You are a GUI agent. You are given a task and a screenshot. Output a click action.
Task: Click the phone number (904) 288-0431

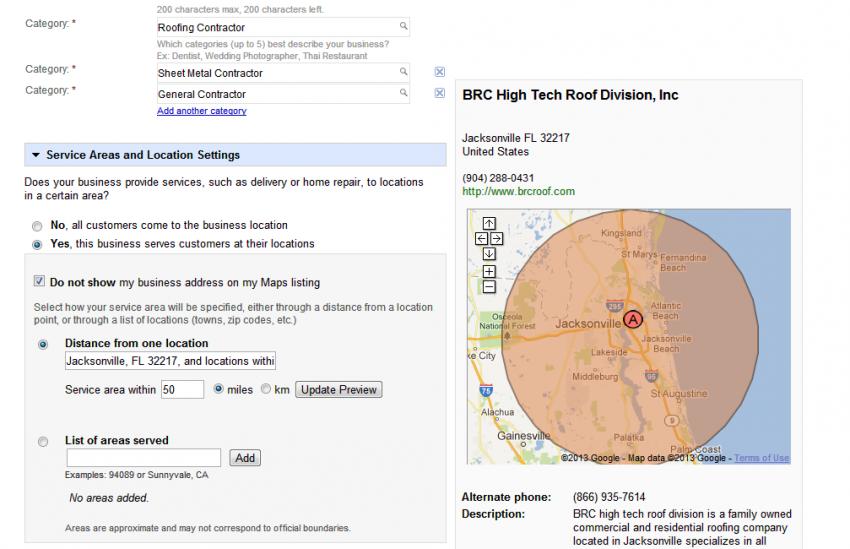click(498, 178)
